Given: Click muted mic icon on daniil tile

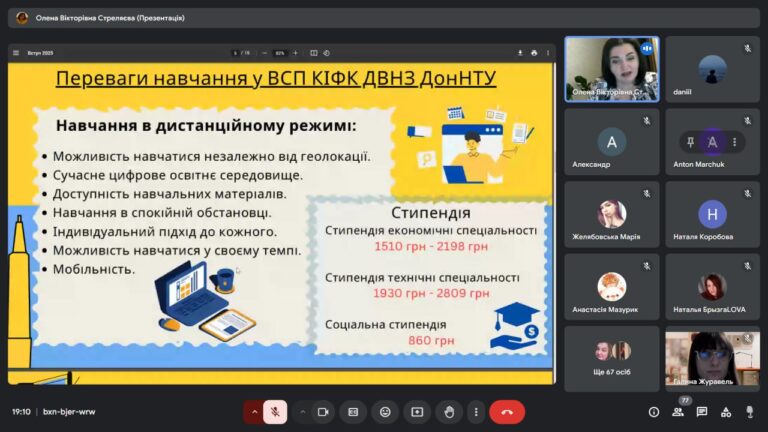Looking at the screenshot, I should (747, 48).
